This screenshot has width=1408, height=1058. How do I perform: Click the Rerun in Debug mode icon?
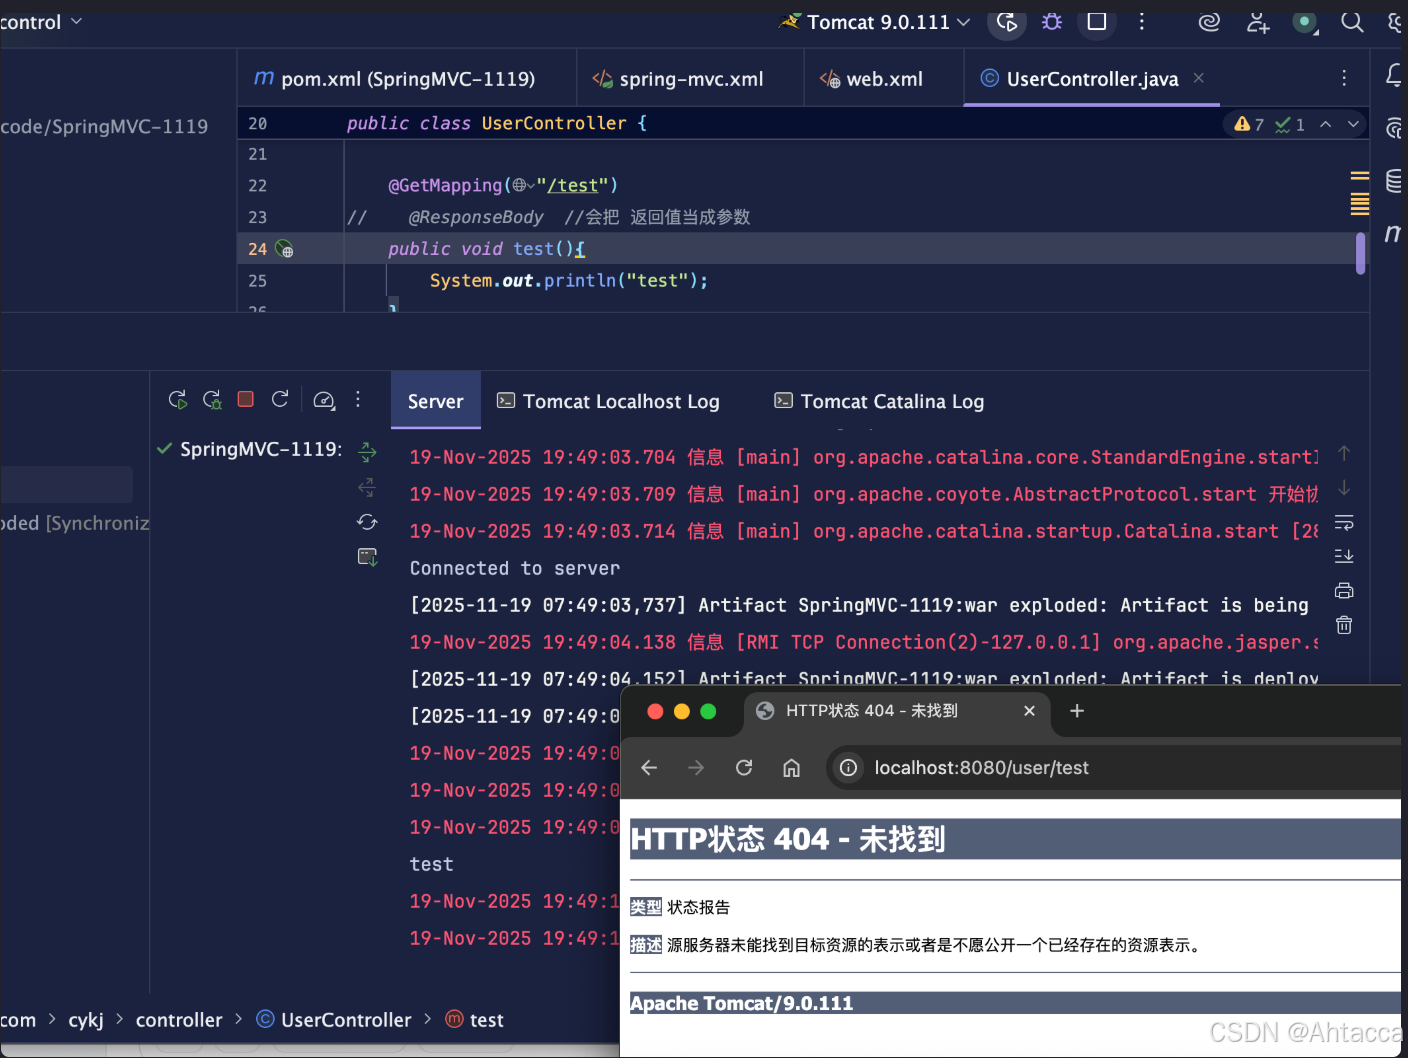[212, 400]
